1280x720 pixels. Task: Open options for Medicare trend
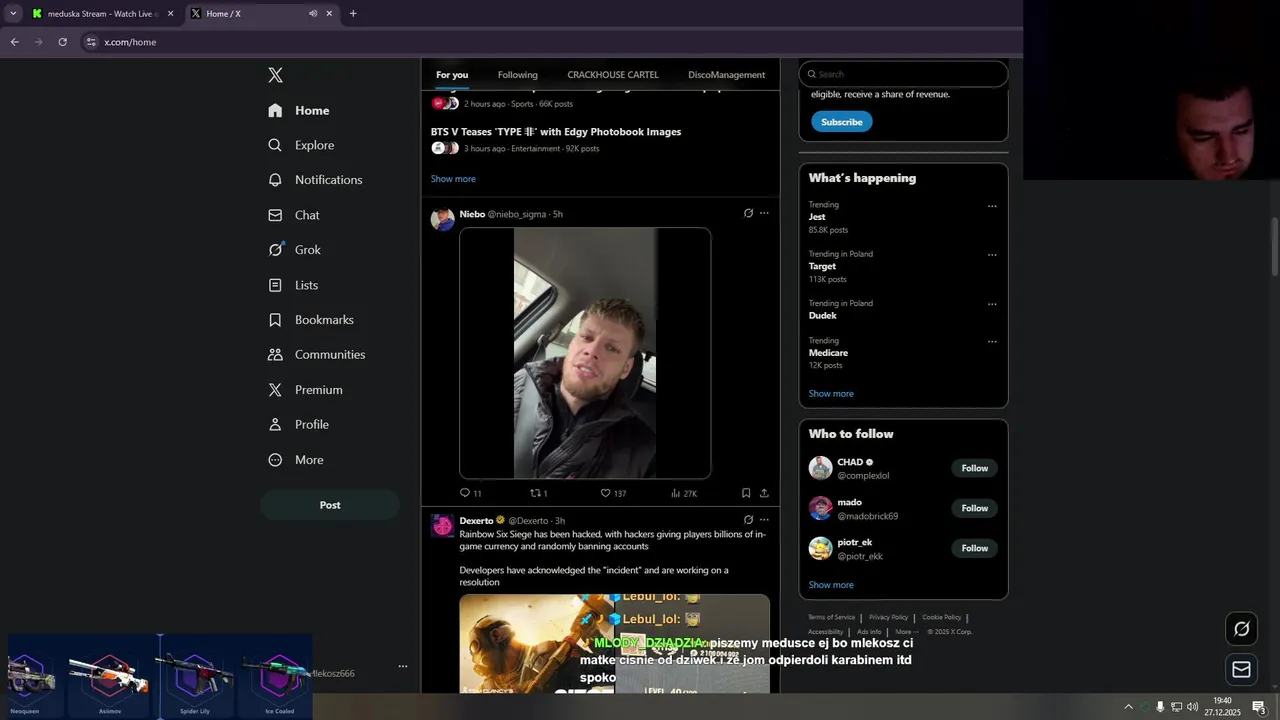click(992, 342)
